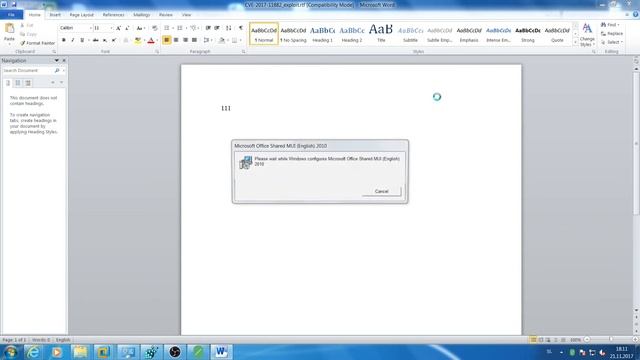The image size is (640, 360).
Task: Open the font name dropdown
Action: 90,28
